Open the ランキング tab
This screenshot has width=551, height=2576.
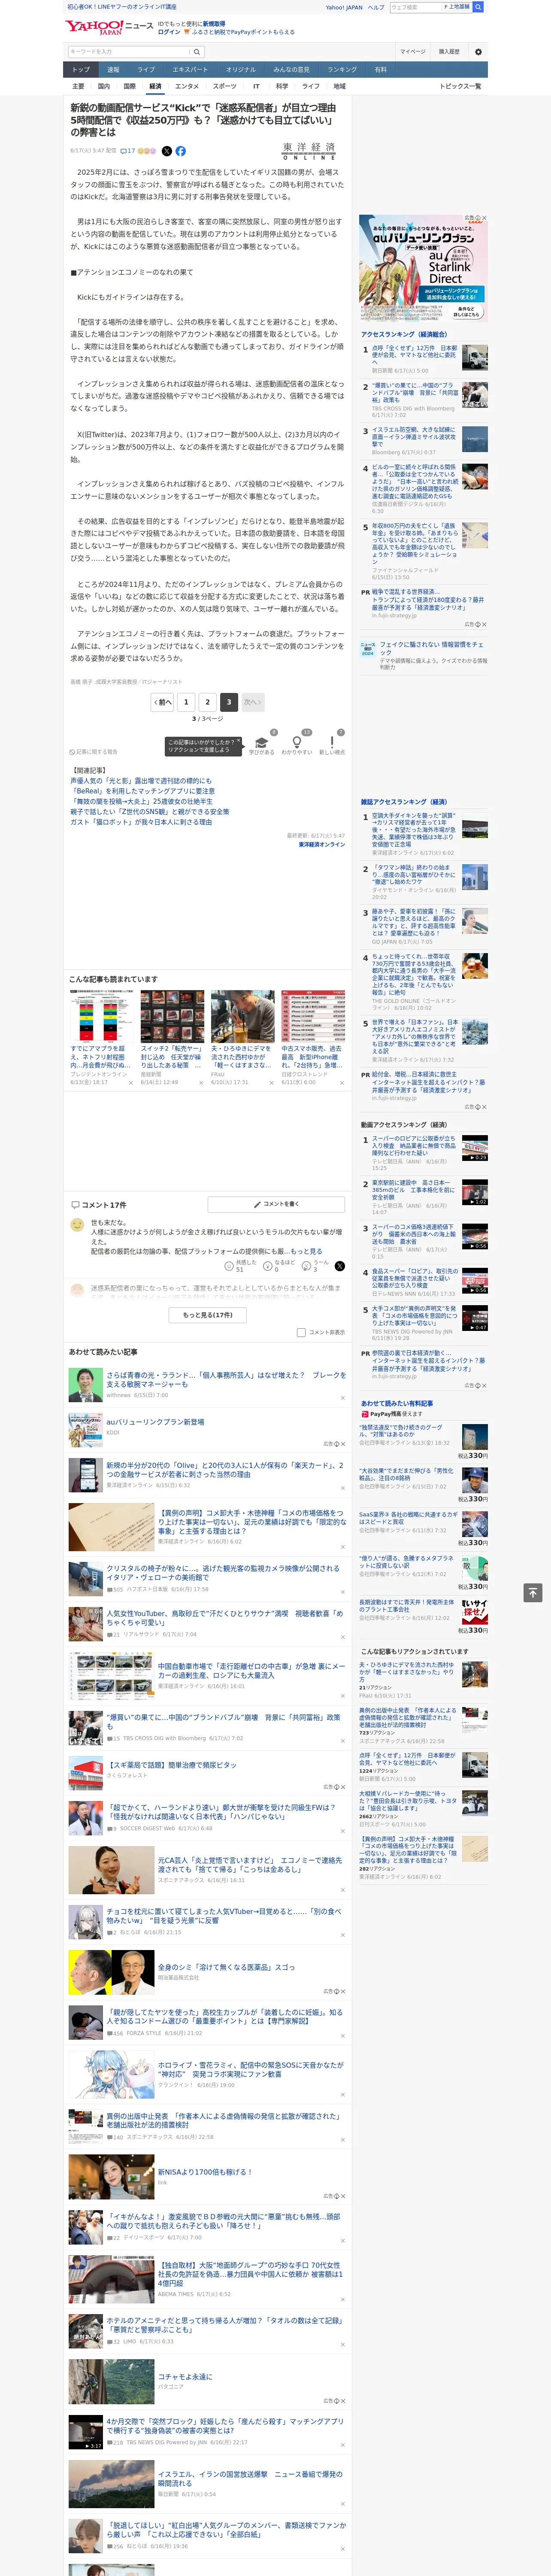tap(342, 70)
